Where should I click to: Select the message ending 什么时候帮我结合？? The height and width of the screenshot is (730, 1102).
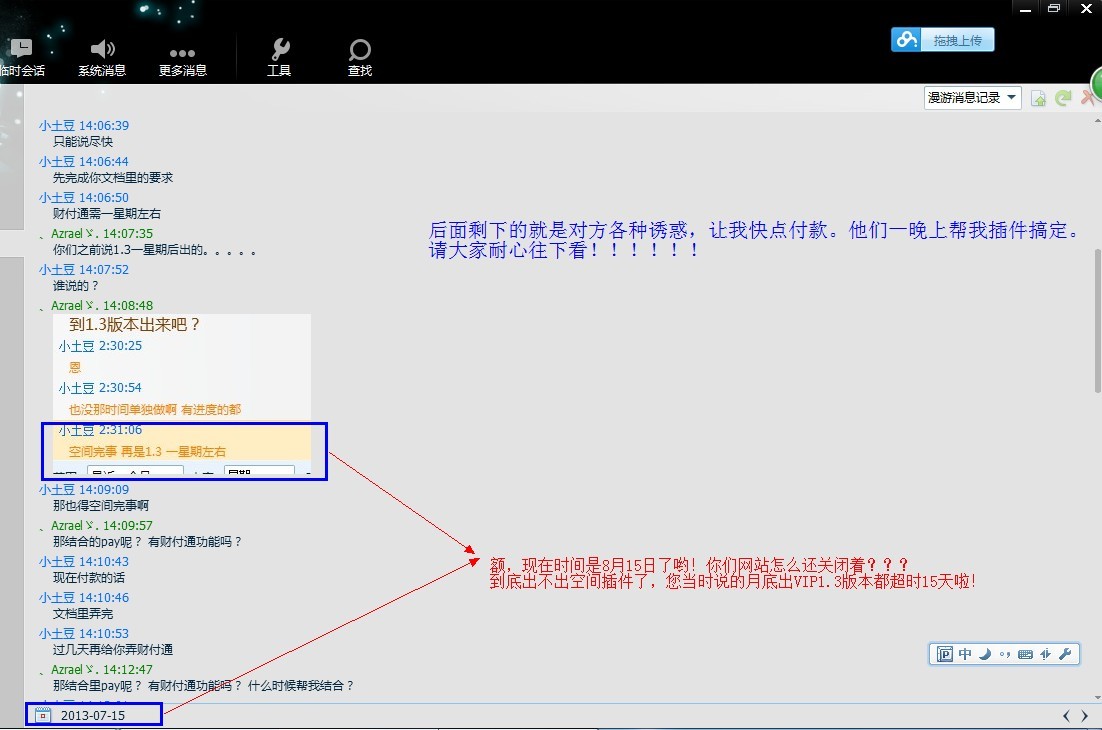[203, 686]
